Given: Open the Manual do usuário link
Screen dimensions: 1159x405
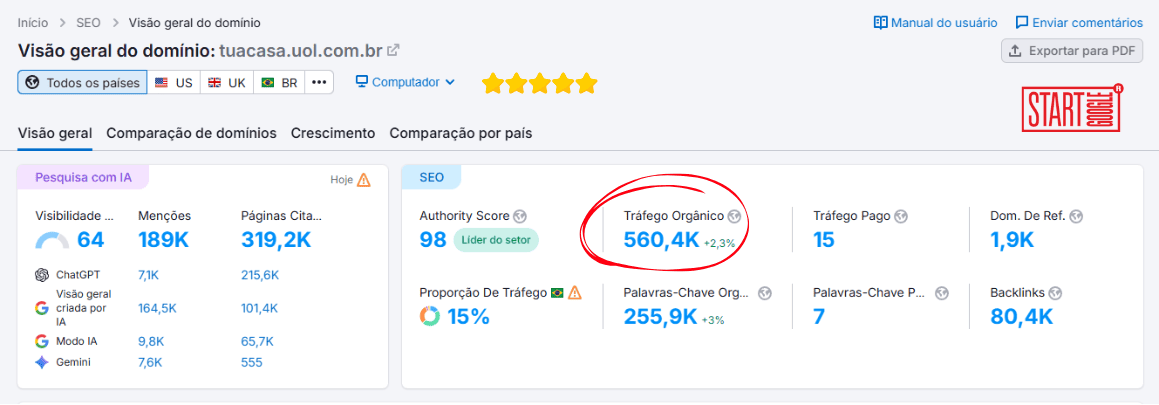Looking at the screenshot, I should (x=935, y=22).
